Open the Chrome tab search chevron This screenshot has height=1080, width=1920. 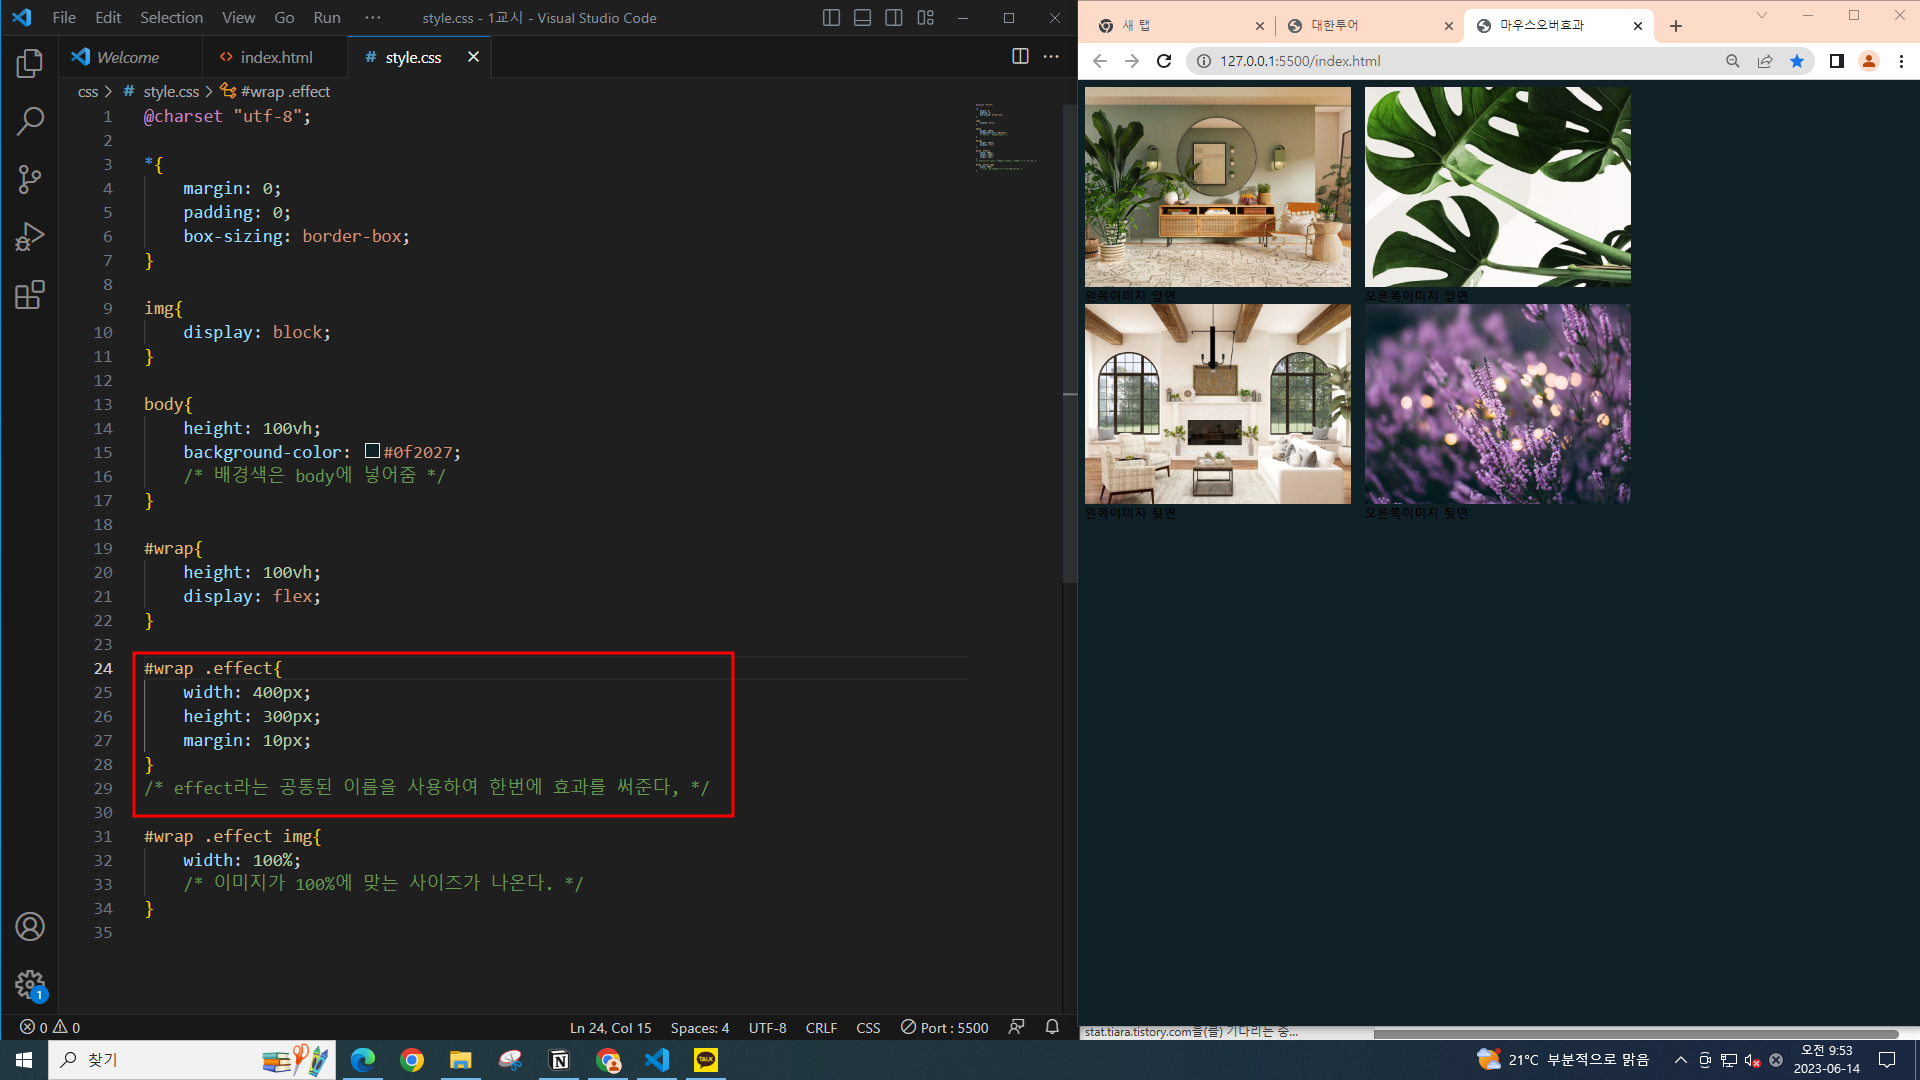pos(1762,15)
